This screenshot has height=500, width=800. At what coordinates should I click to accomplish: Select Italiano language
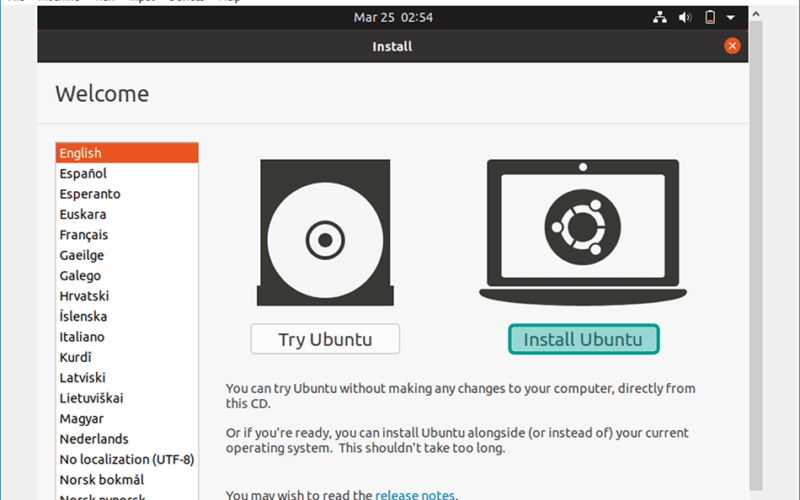coord(127,337)
